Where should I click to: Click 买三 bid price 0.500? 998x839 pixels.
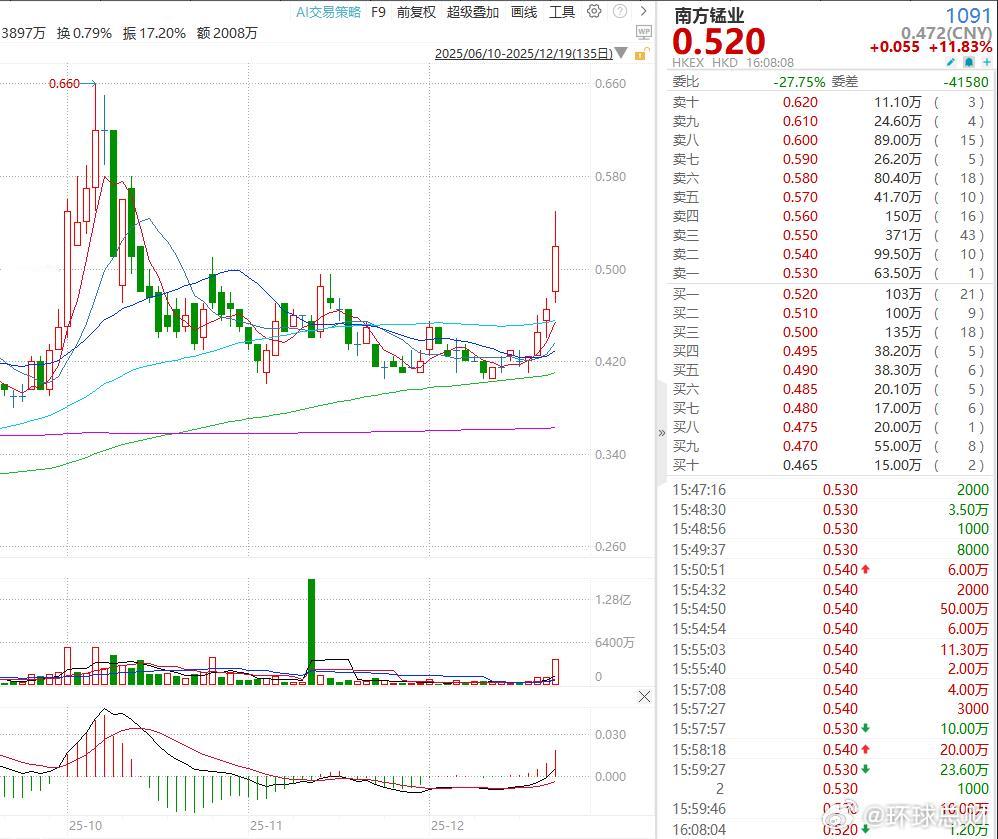pos(800,332)
